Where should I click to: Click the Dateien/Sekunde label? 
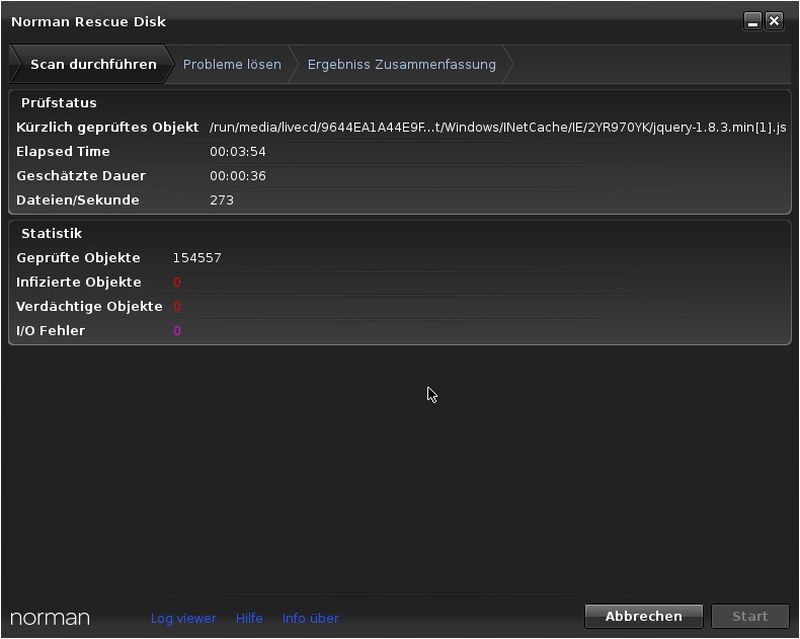(x=78, y=200)
